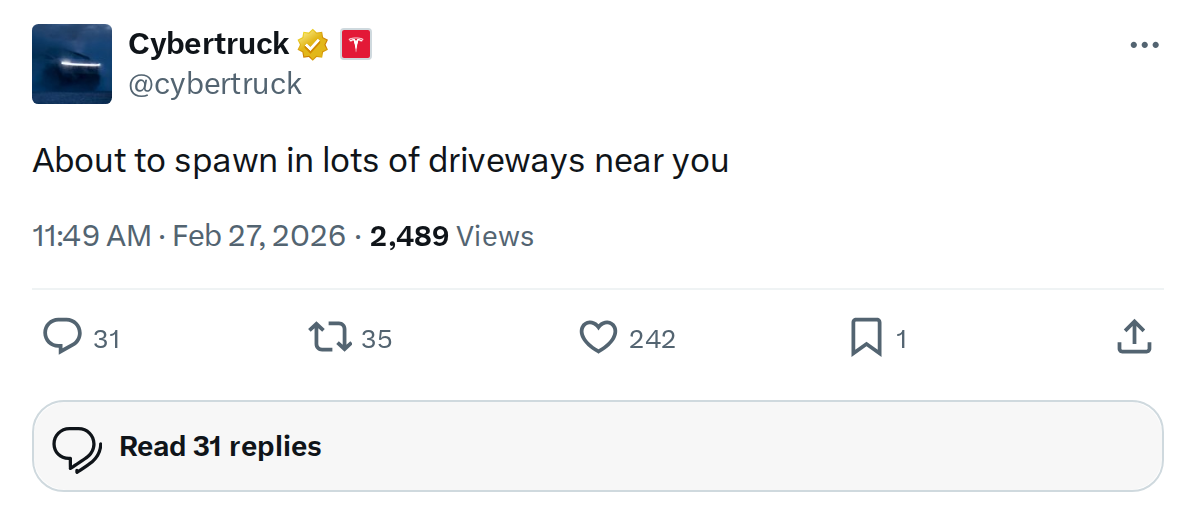The image size is (1196, 508).
Task: Click the repost count 35
Action: pyautogui.click(x=376, y=339)
